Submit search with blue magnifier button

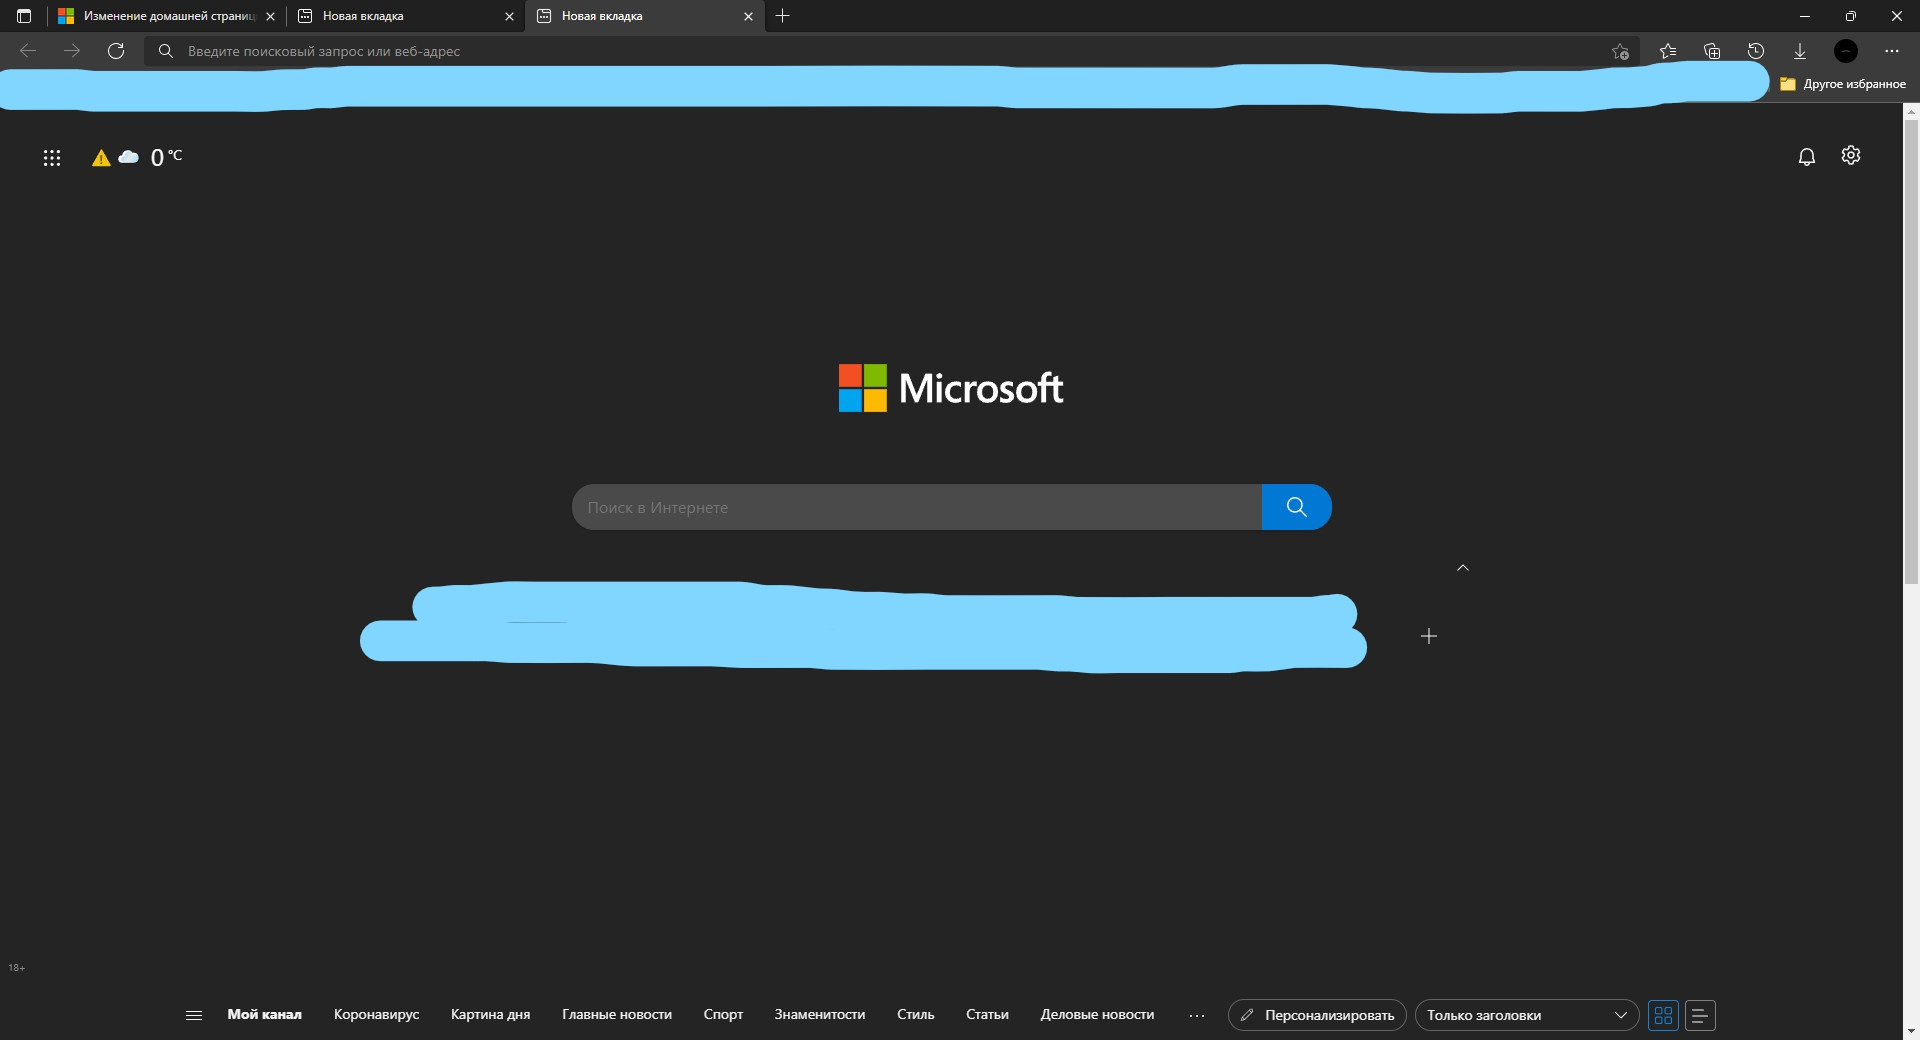1296,507
